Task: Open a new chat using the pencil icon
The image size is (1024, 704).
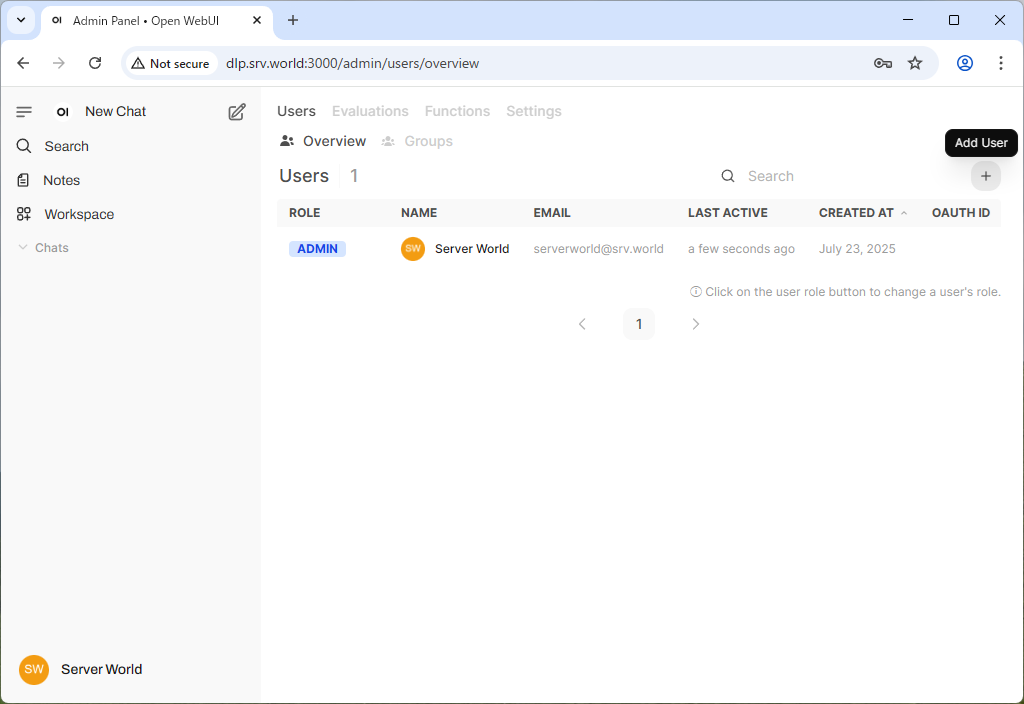Action: pyautogui.click(x=236, y=112)
